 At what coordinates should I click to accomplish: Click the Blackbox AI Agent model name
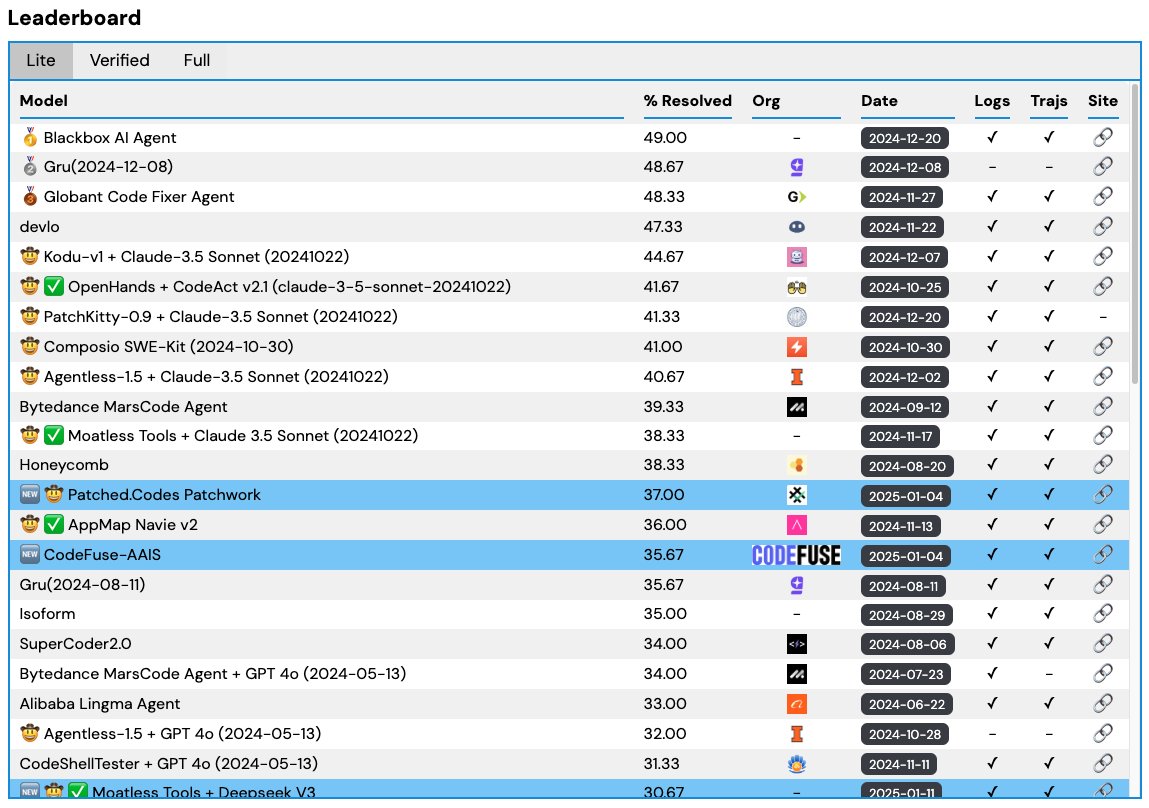click(110, 138)
